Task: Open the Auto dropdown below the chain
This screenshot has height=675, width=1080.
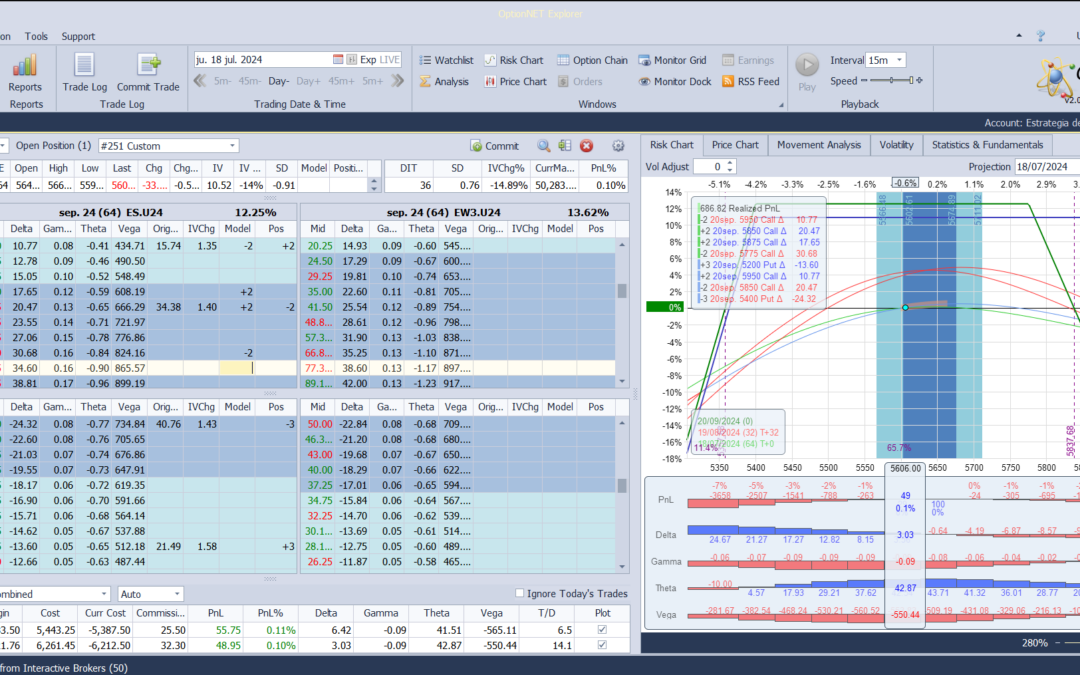Action: coord(177,594)
